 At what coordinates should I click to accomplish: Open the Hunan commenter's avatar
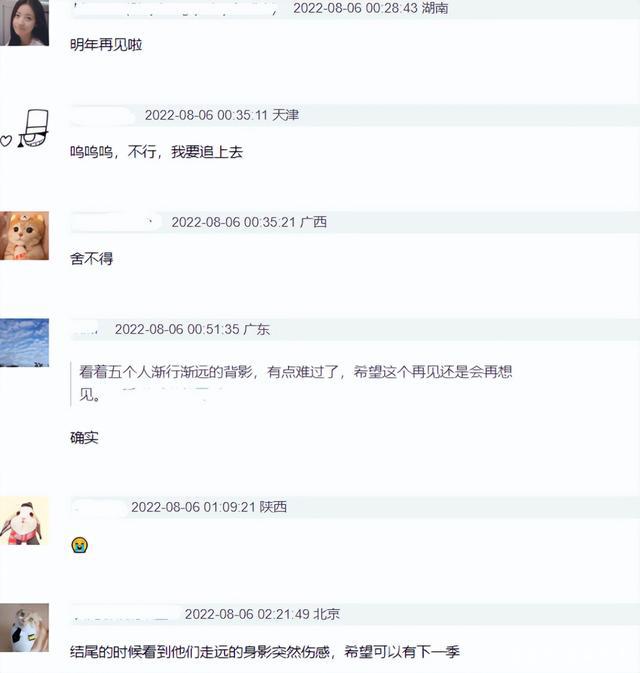point(24,22)
